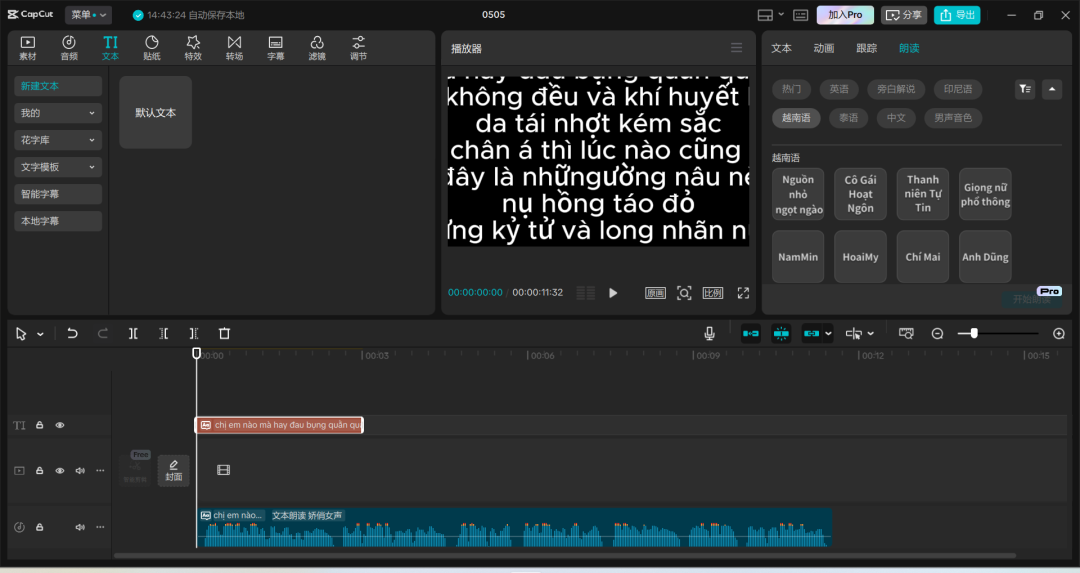Mute the main video track
The height and width of the screenshot is (573, 1080).
[80, 470]
